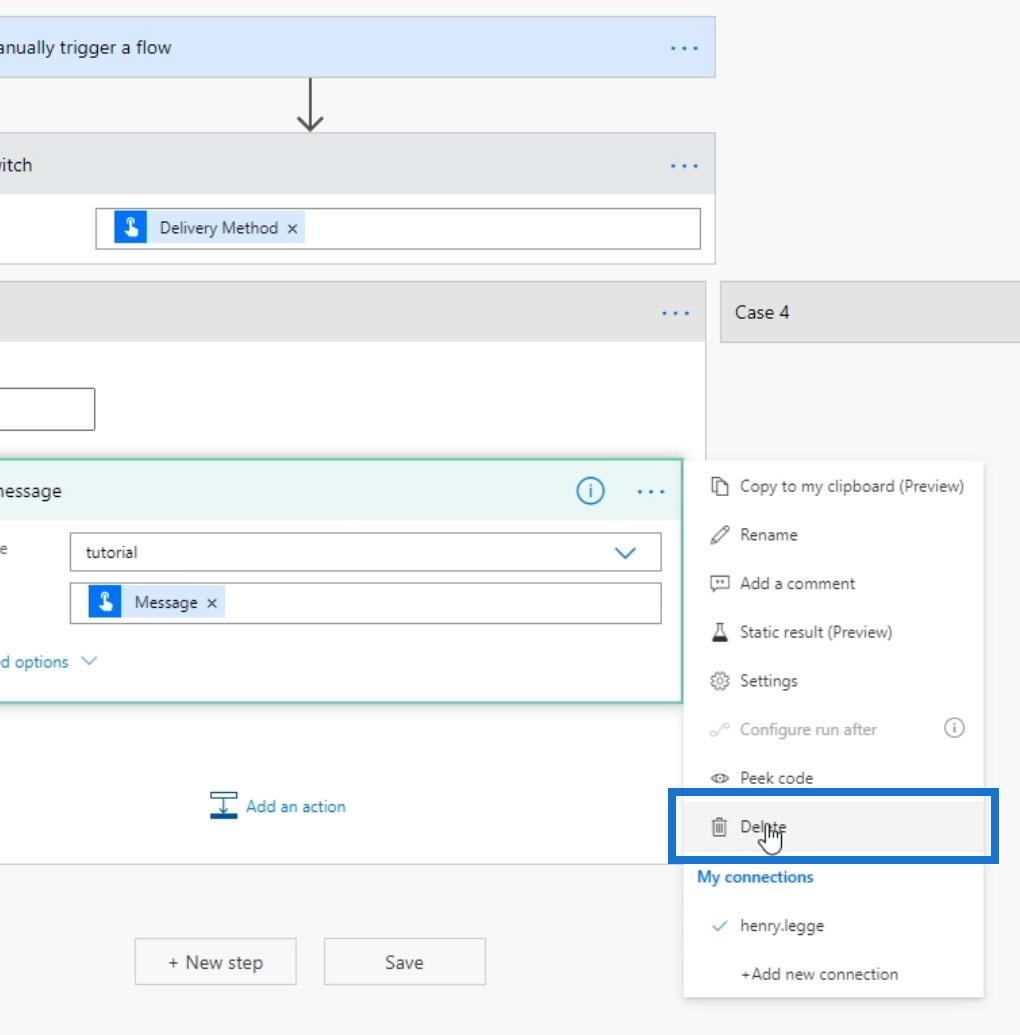Click the Add a comment icon
1020x1035 pixels.
(x=720, y=584)
